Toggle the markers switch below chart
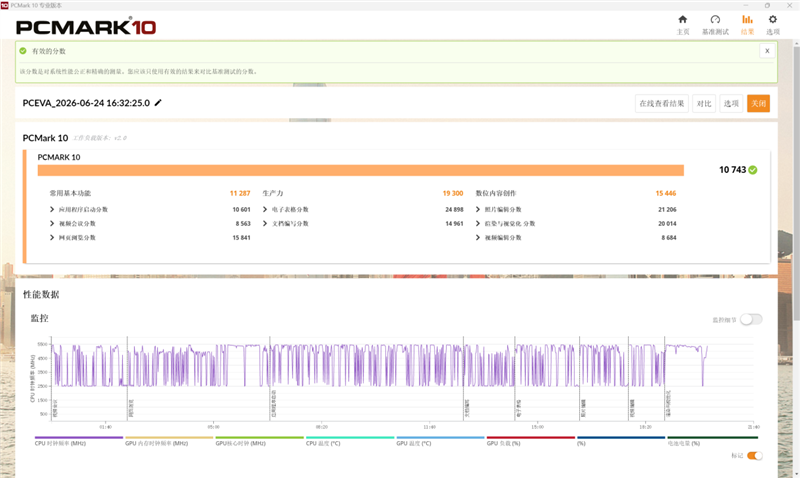The width and height of the screenshot is (800, 478). (755, 456)
